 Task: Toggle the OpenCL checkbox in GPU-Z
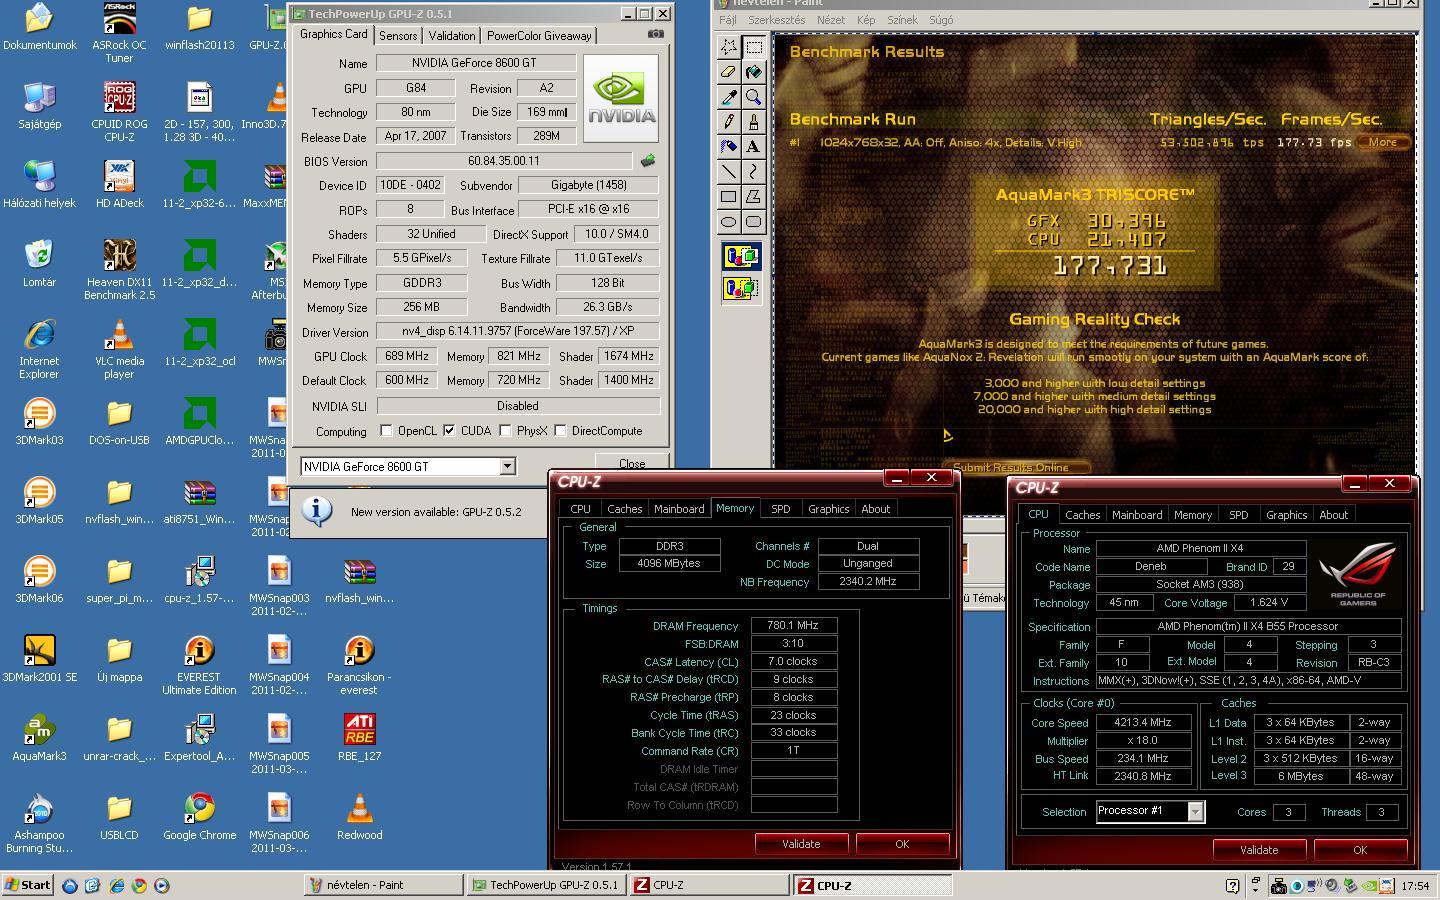(x=386, y=431)
